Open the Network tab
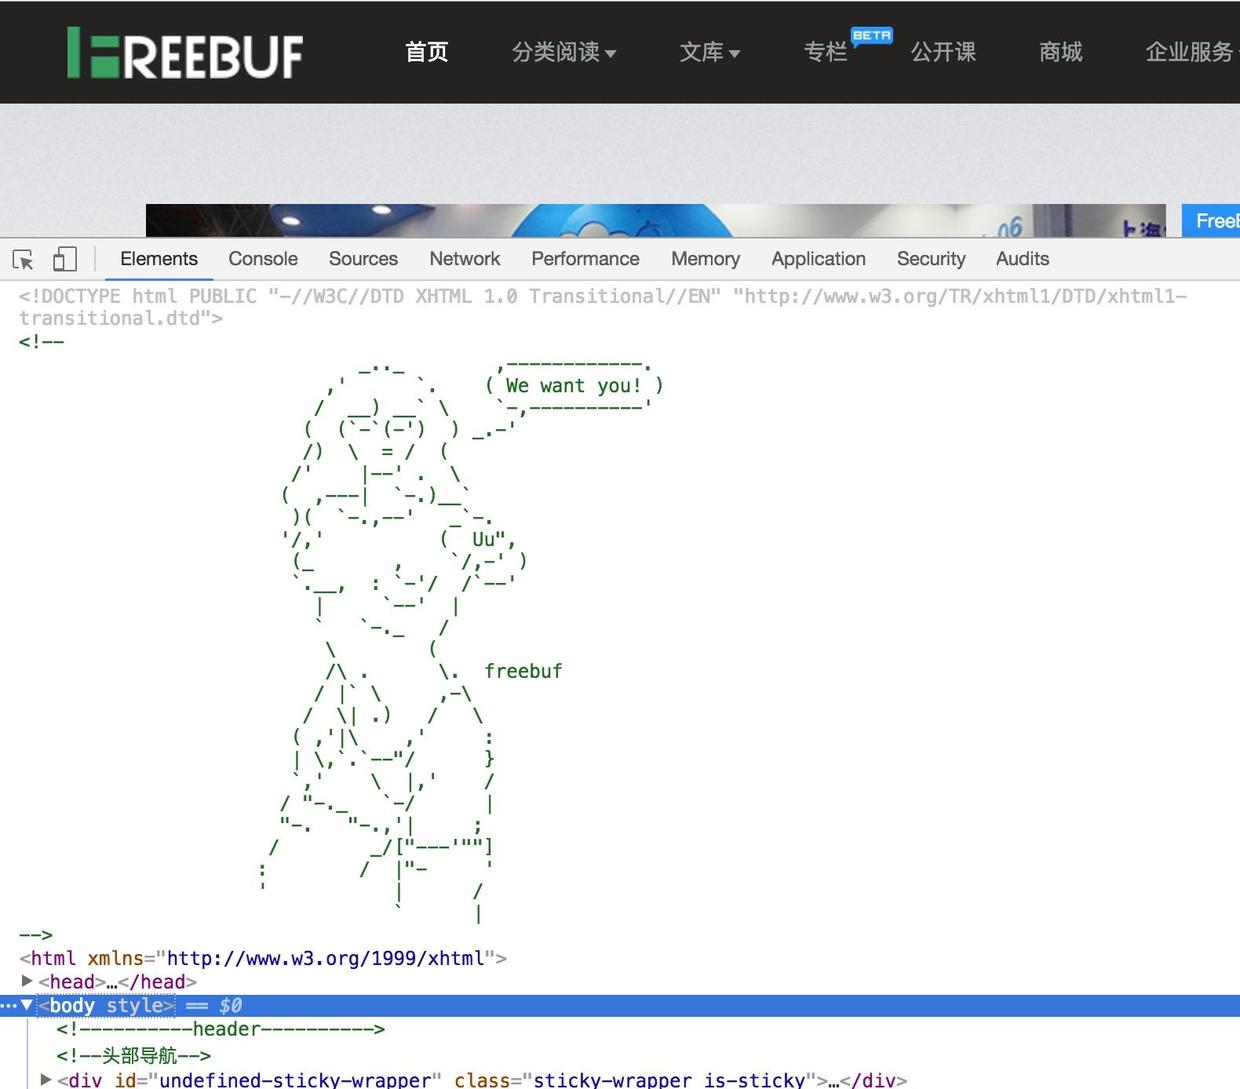Screen dimensions: 1240x1089 tap(465, 259)
